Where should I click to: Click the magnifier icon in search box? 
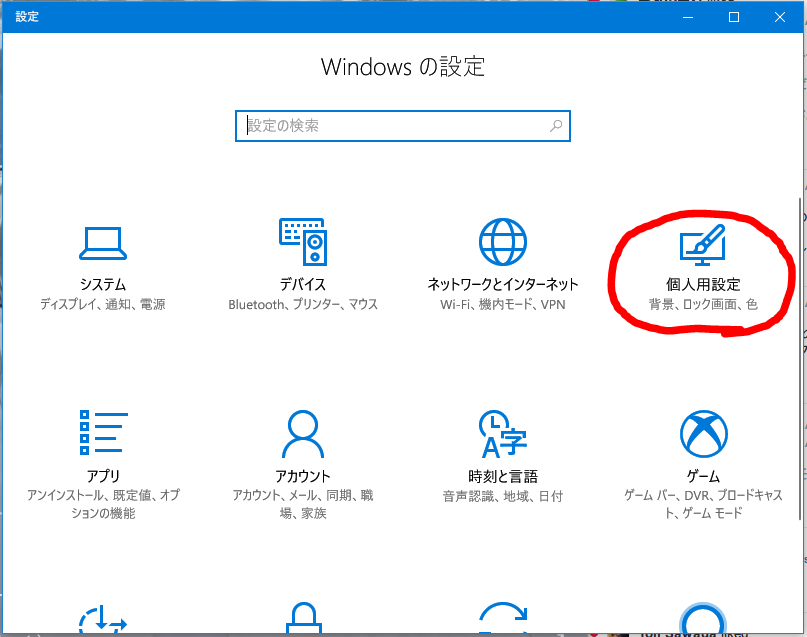click(556, 126)
